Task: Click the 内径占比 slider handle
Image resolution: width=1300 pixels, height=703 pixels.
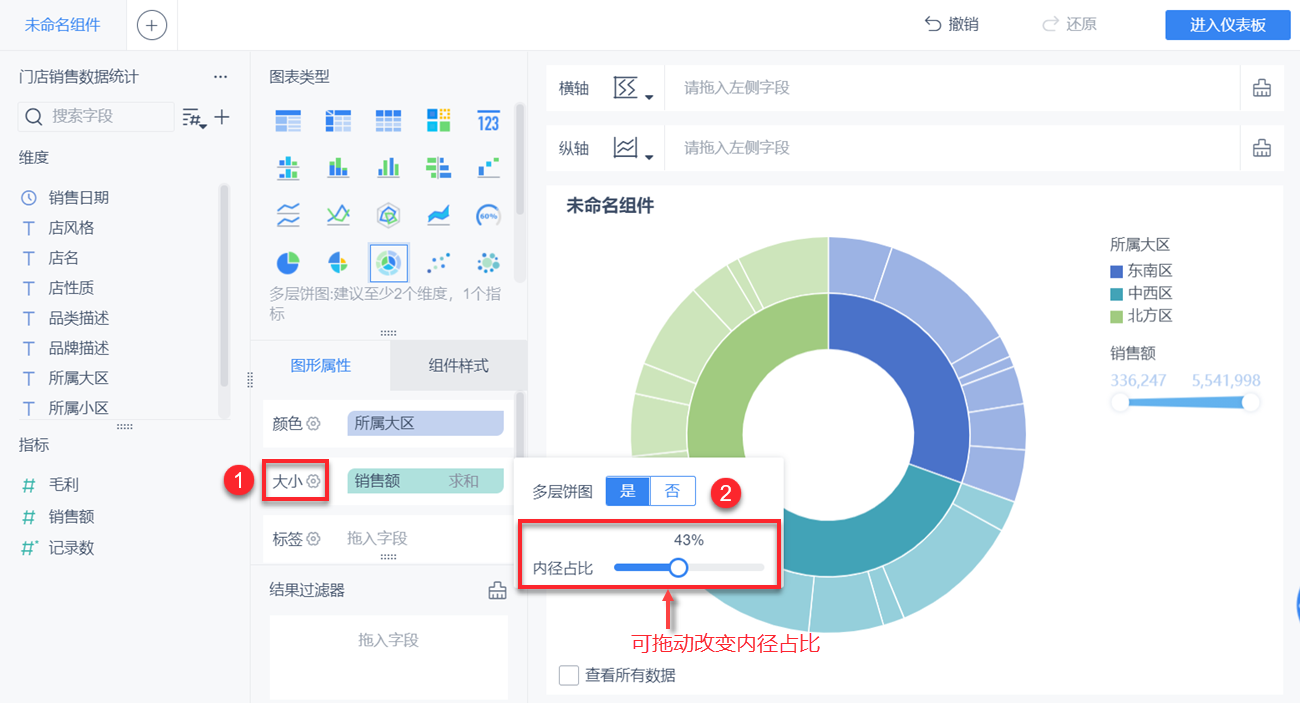Action: click(678, 568)
